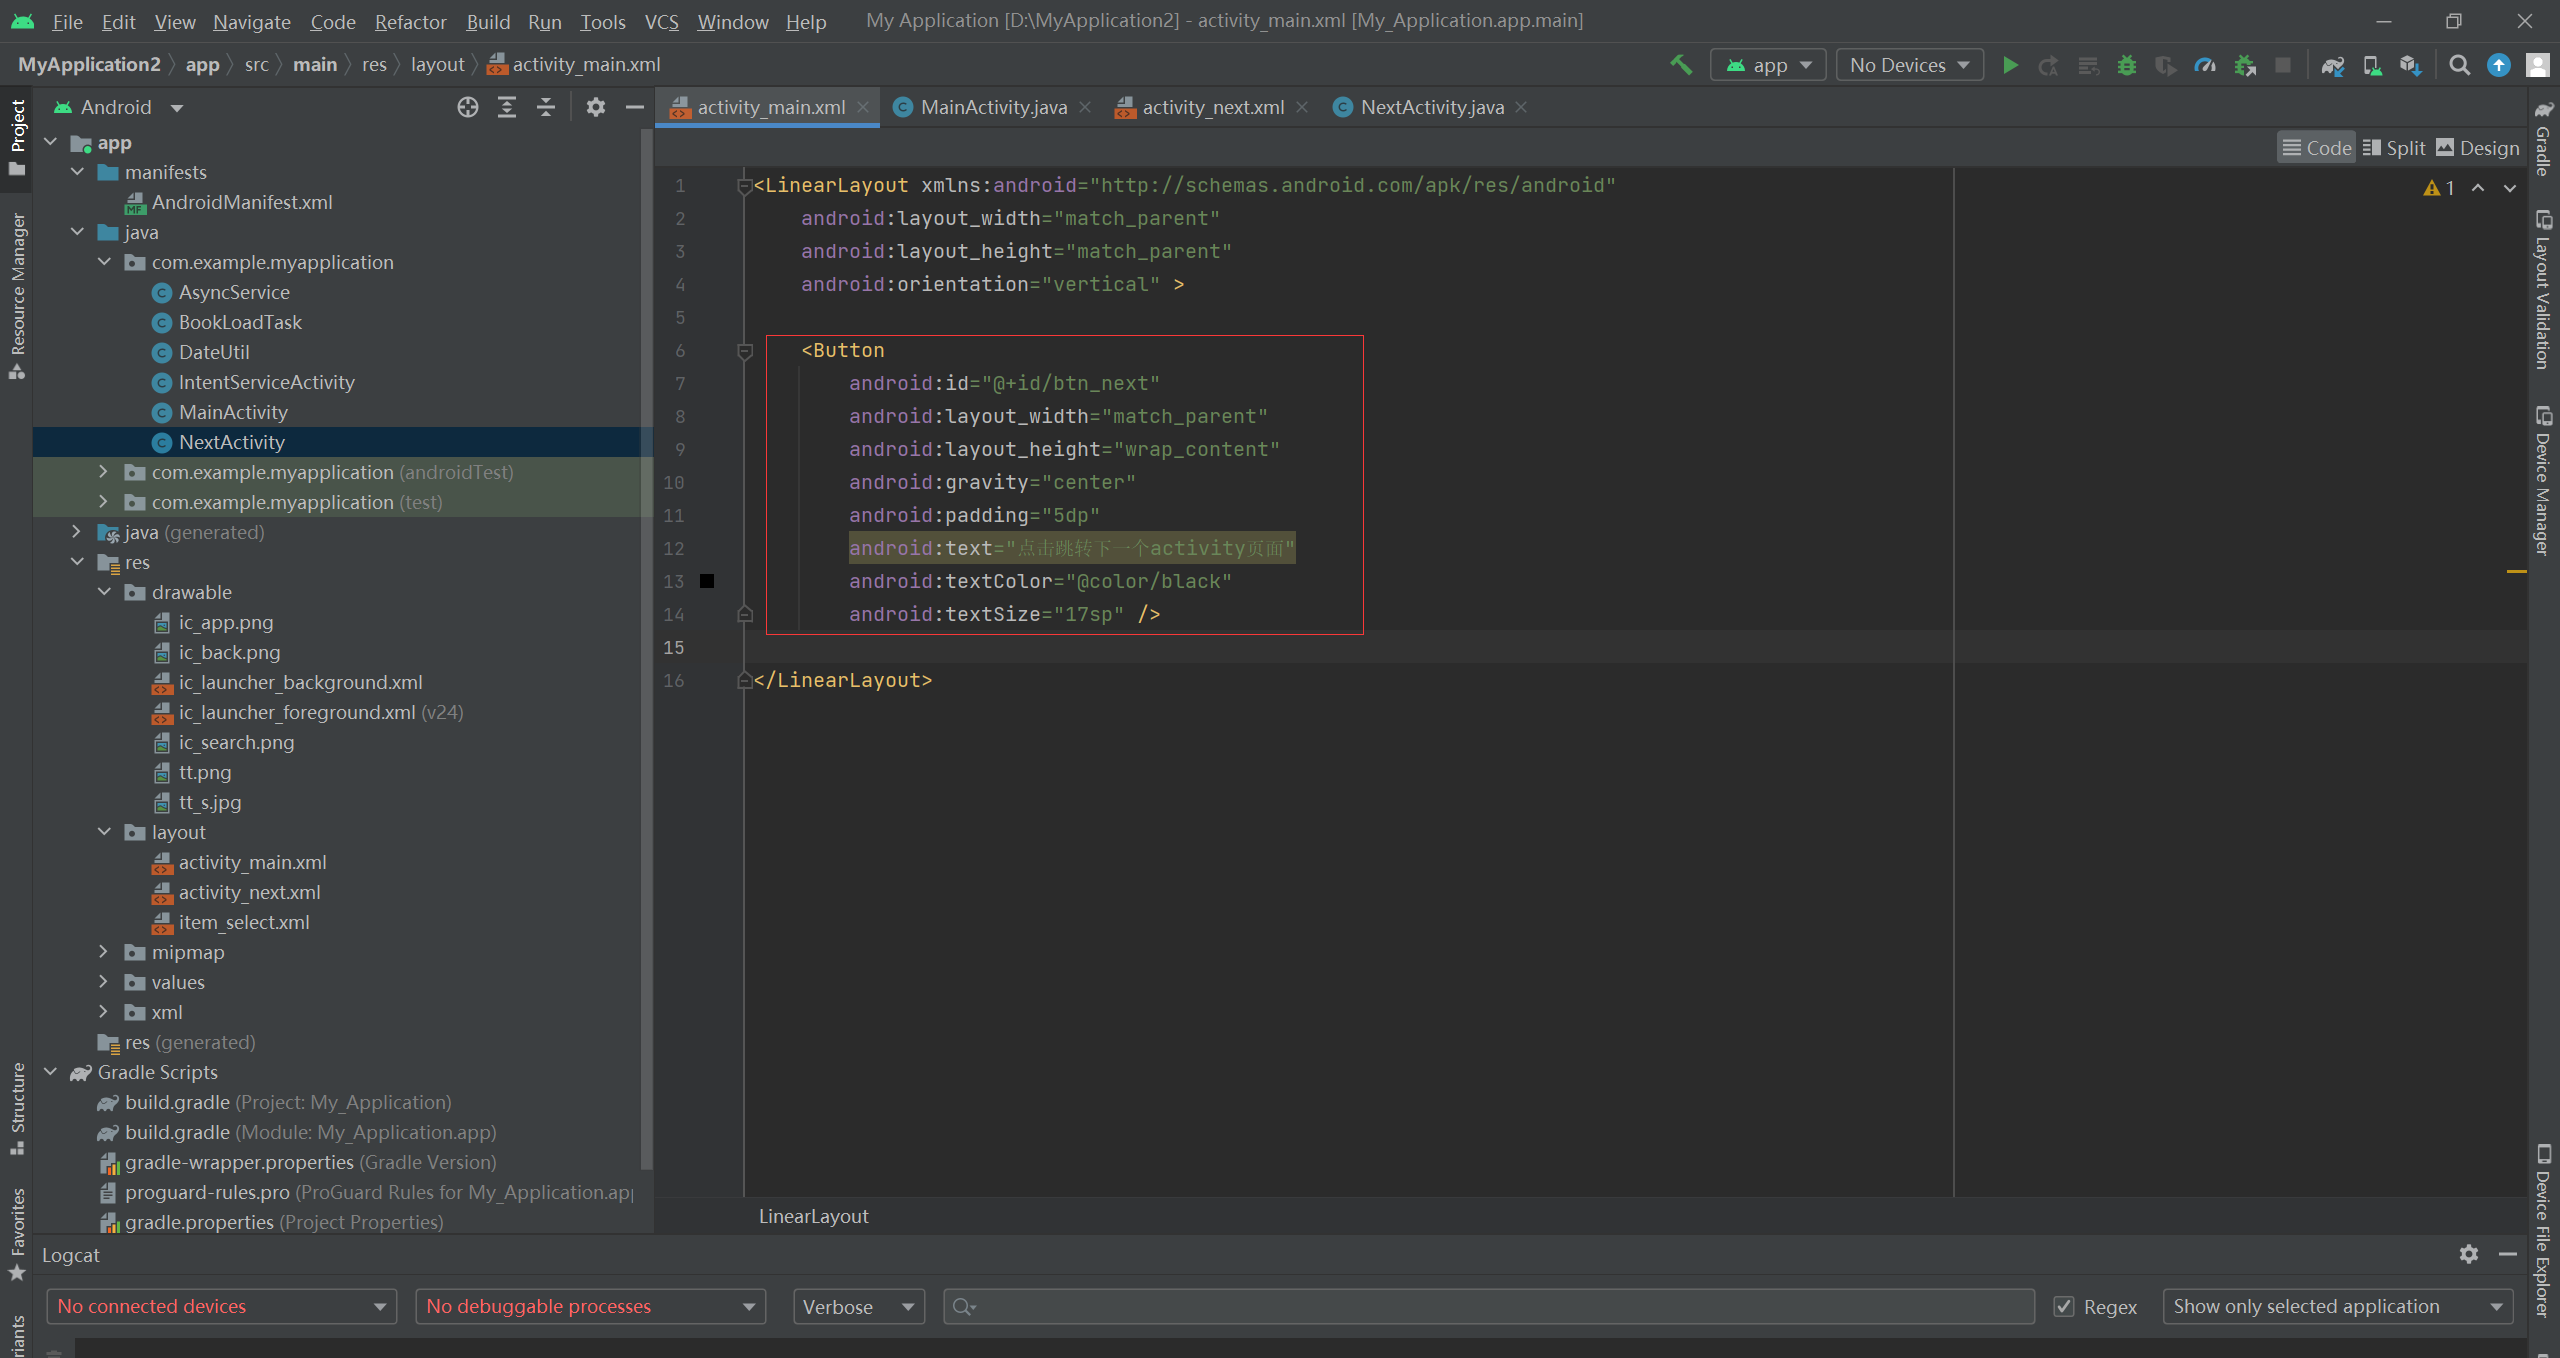
Task: Click the hammer Make Project icon
Action: click(1681, 65)
